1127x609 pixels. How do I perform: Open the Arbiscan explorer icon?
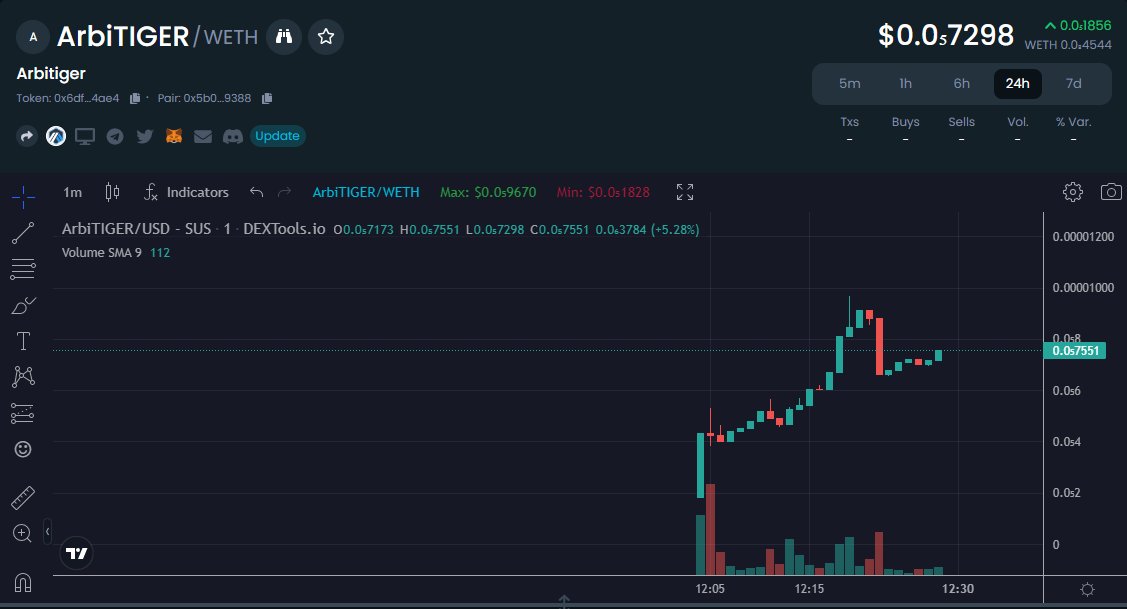pyautogui.click(x=56, y=136)
